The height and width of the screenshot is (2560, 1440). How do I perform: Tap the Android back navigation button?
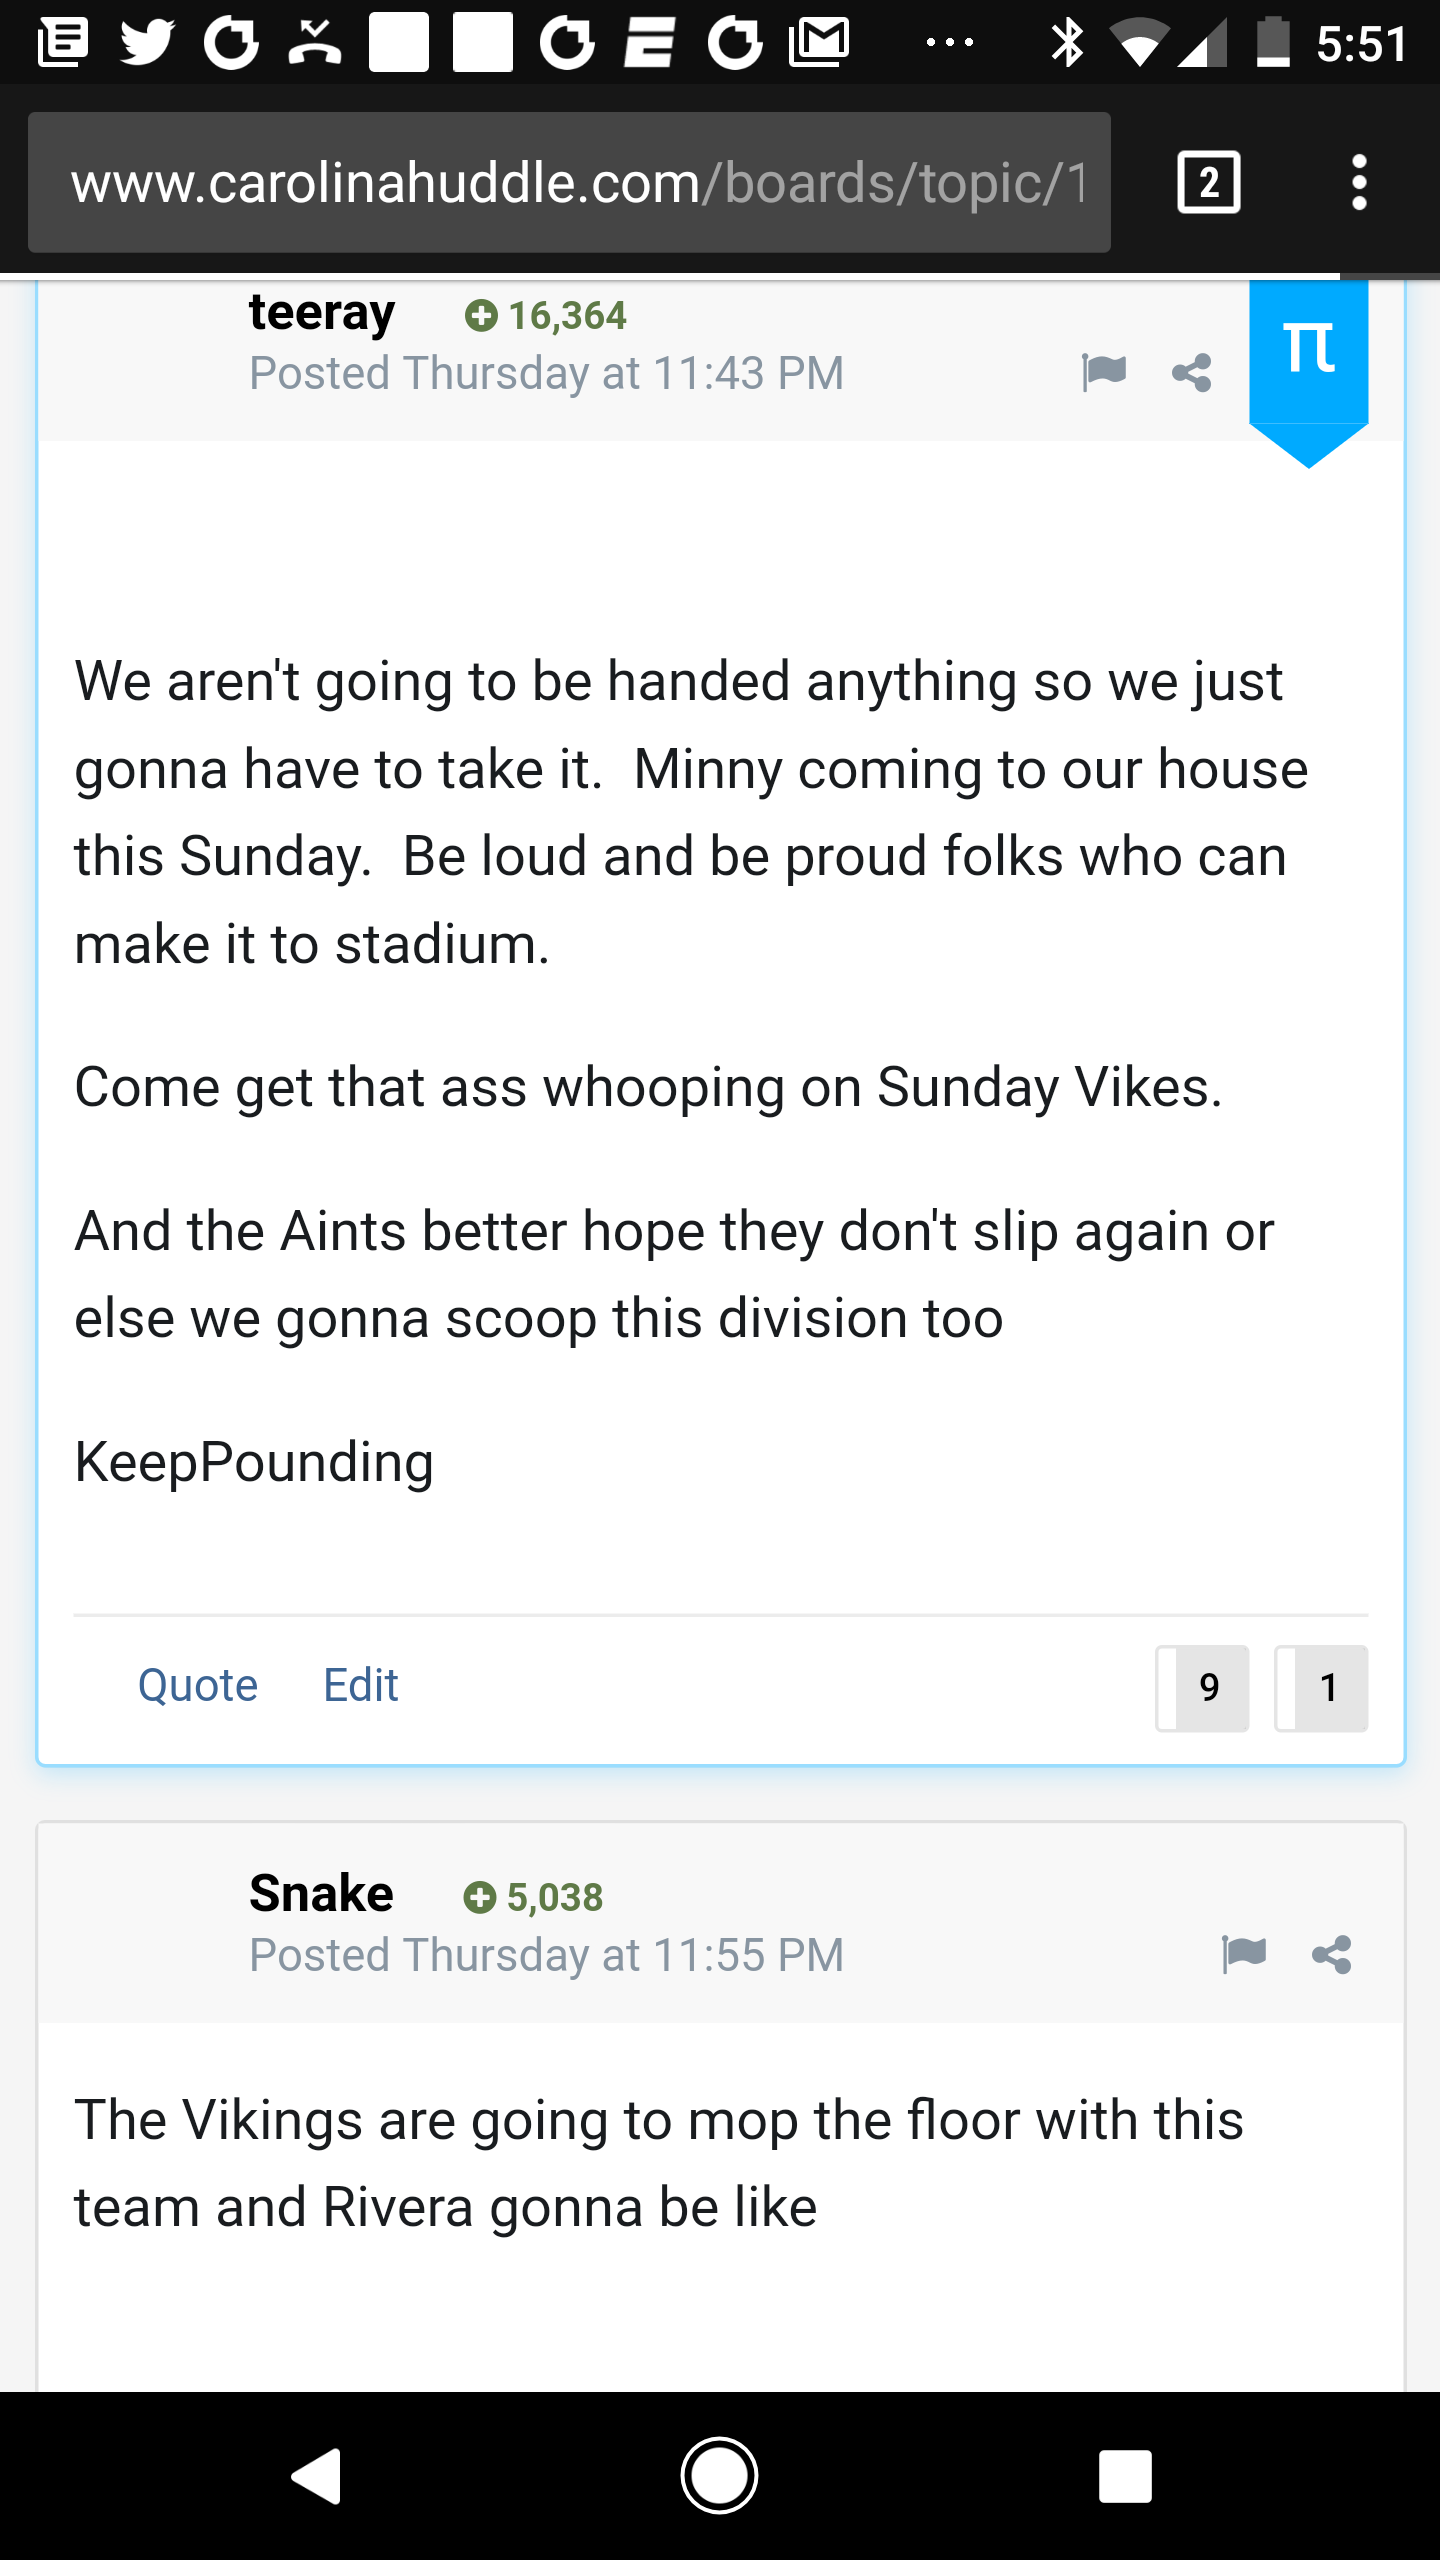pos(317,2476)
